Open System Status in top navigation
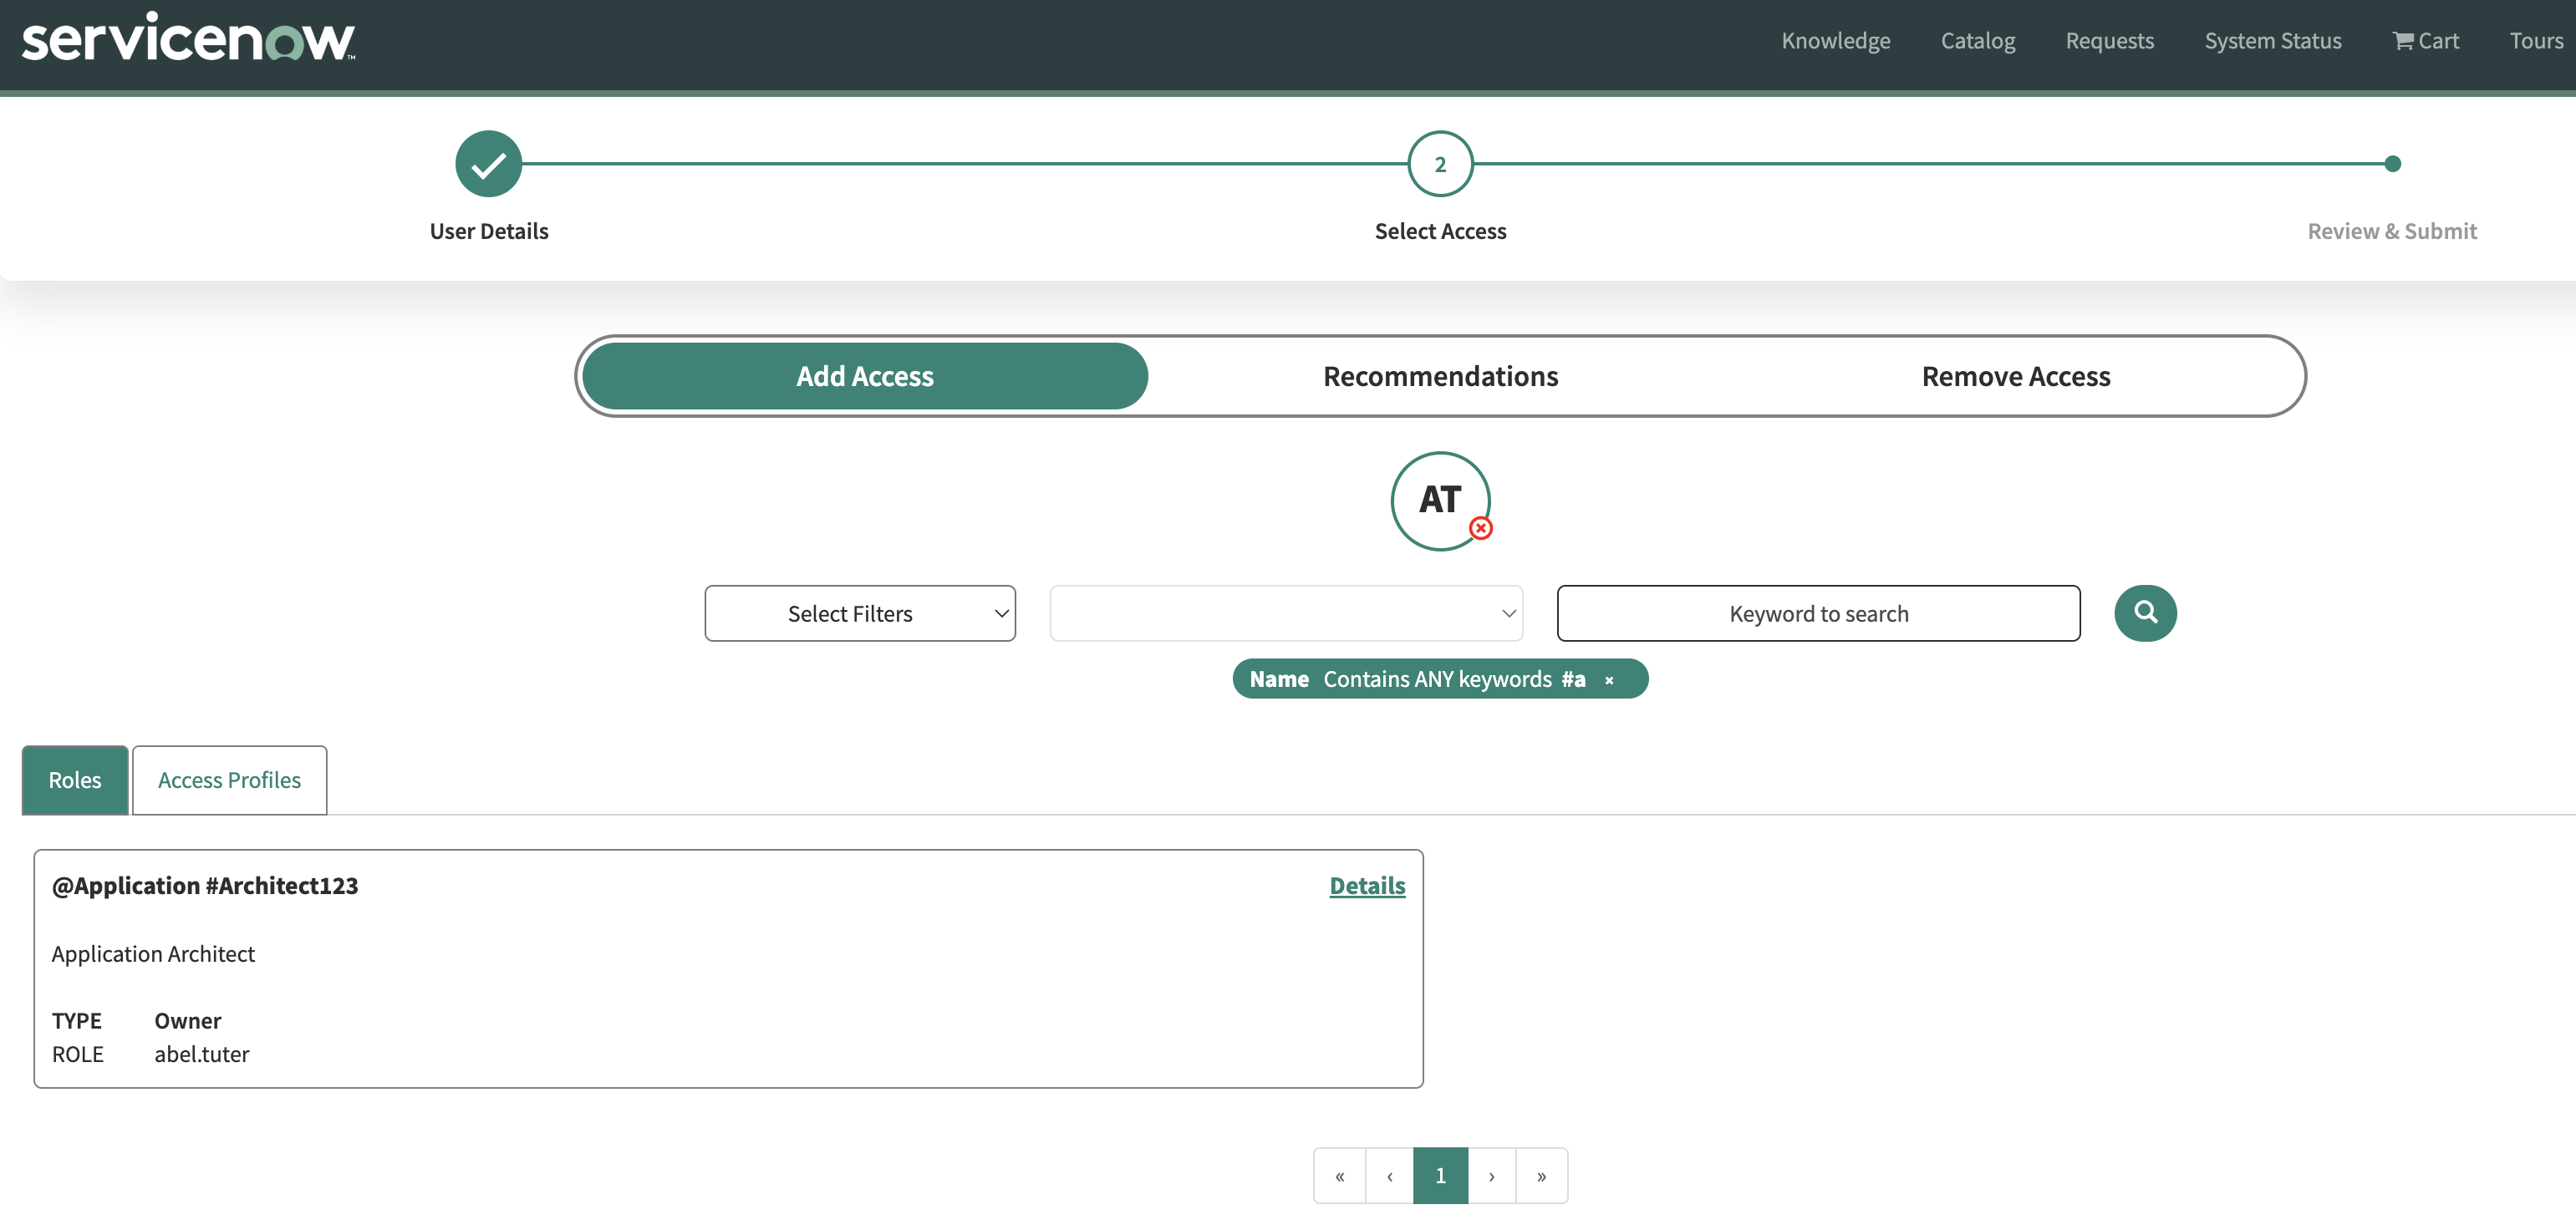Screen dimensions: 2576x1230 [x=2273, y=41]
